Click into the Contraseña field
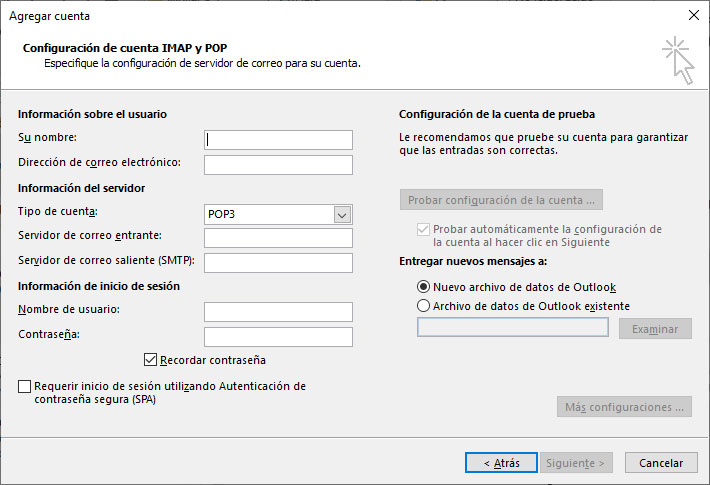Viewport: 710px width, 485px height. coord(278,336)
